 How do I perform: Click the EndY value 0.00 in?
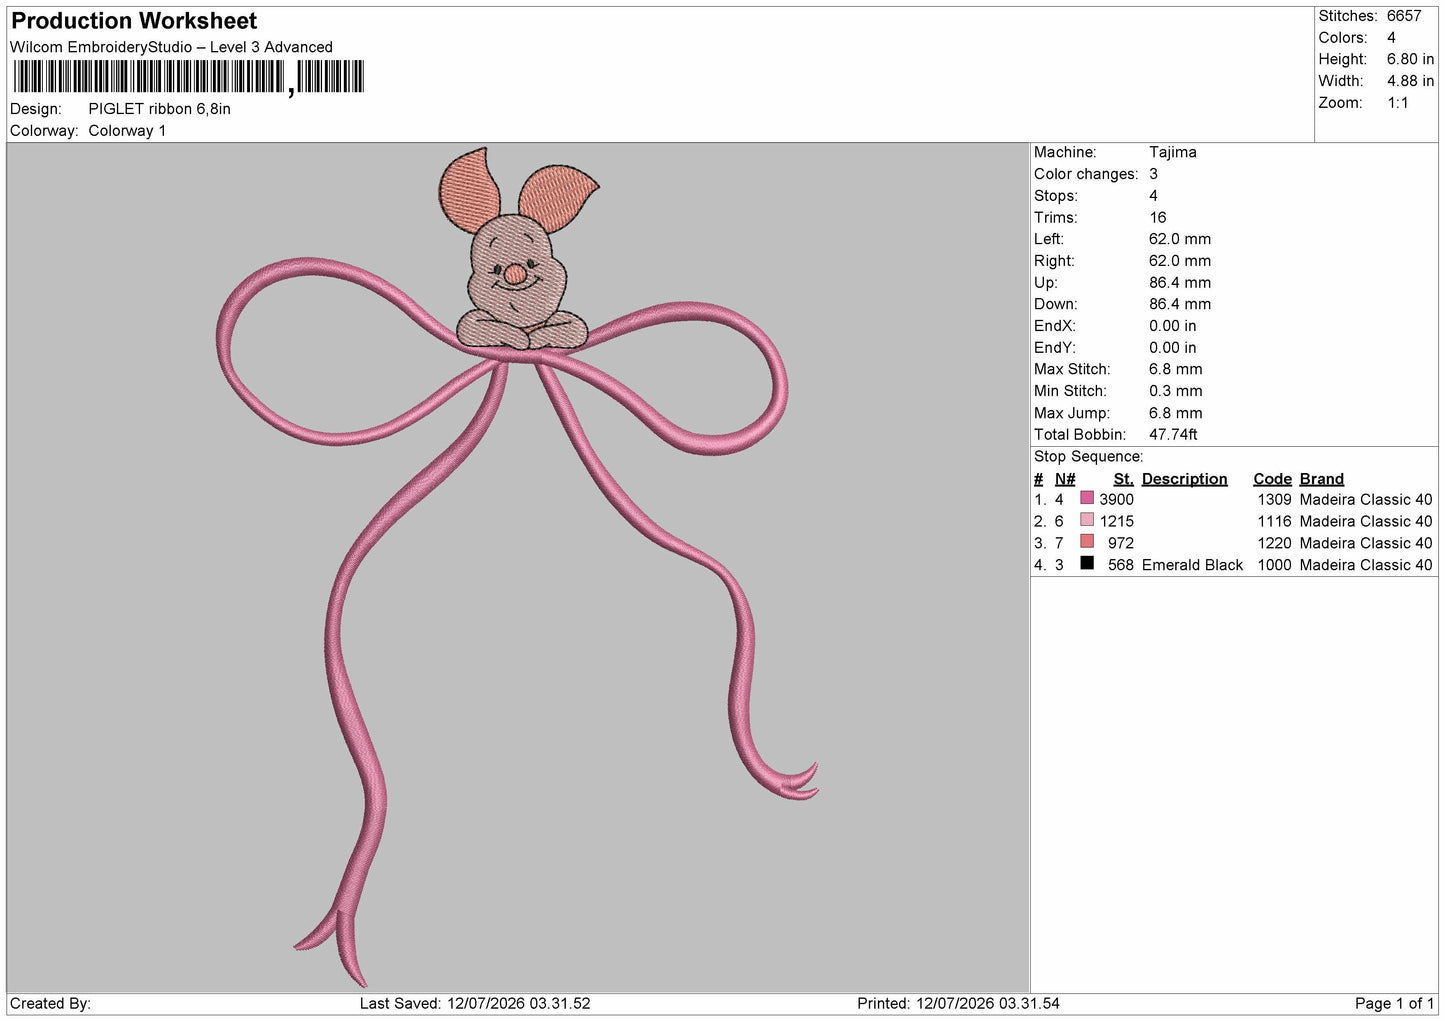coord(1172,348)
